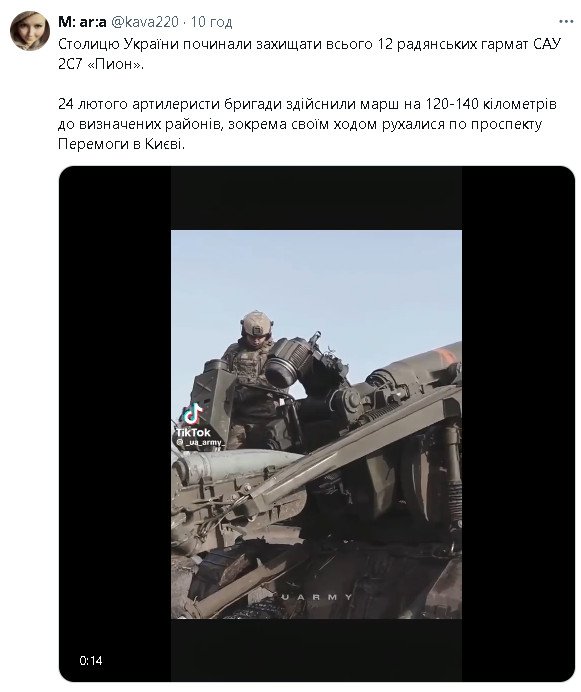Click the TikTok logo watermark on the video
581x692 pixels.
tap(192, 414)
